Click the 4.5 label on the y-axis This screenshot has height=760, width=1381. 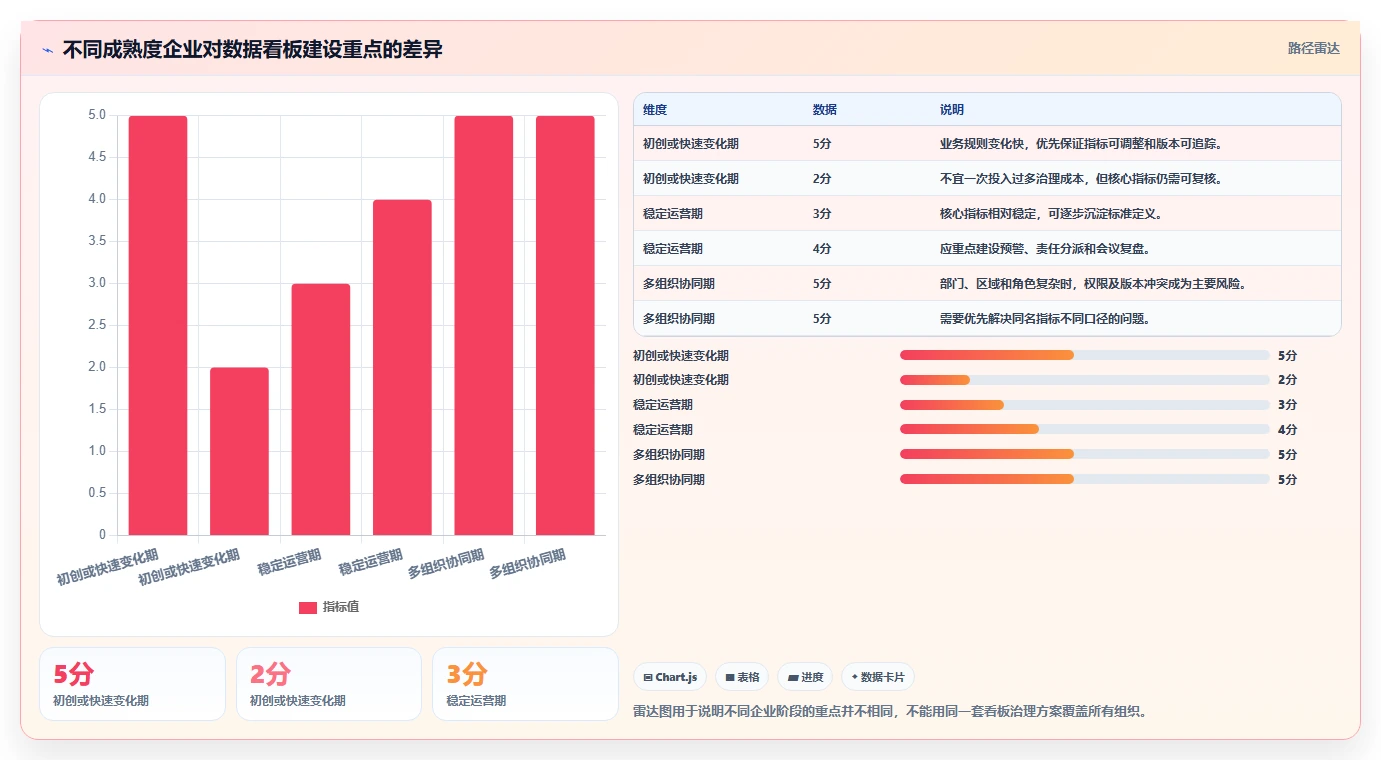pyautogui.click(x=96, y=157)
